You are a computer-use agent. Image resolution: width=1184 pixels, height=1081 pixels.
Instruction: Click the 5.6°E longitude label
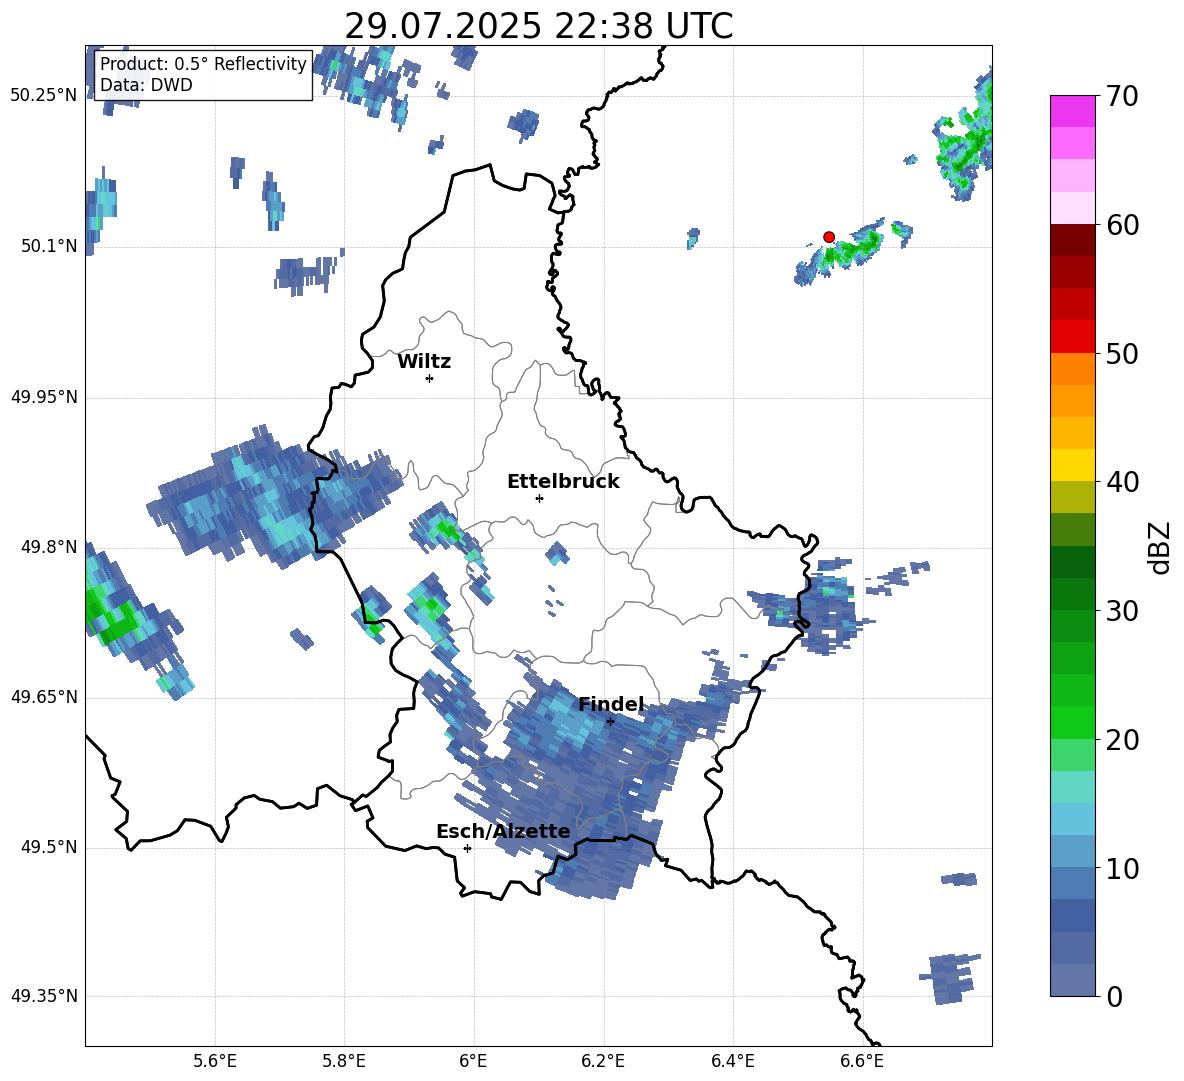[215, 1061]
